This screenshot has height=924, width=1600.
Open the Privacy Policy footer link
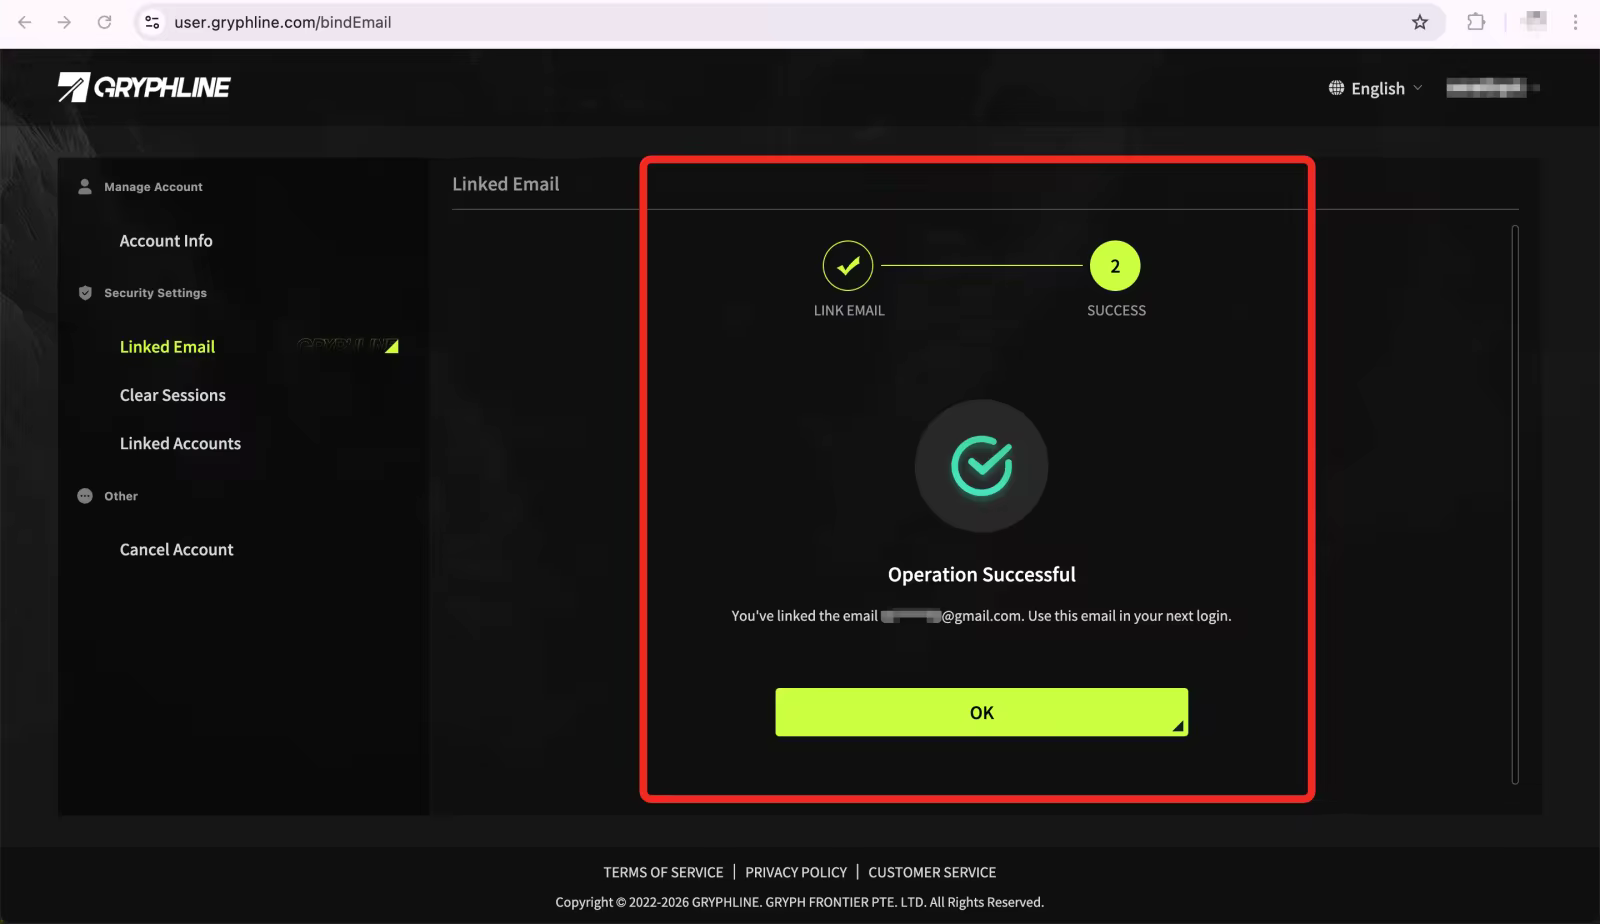pos(795,872)
